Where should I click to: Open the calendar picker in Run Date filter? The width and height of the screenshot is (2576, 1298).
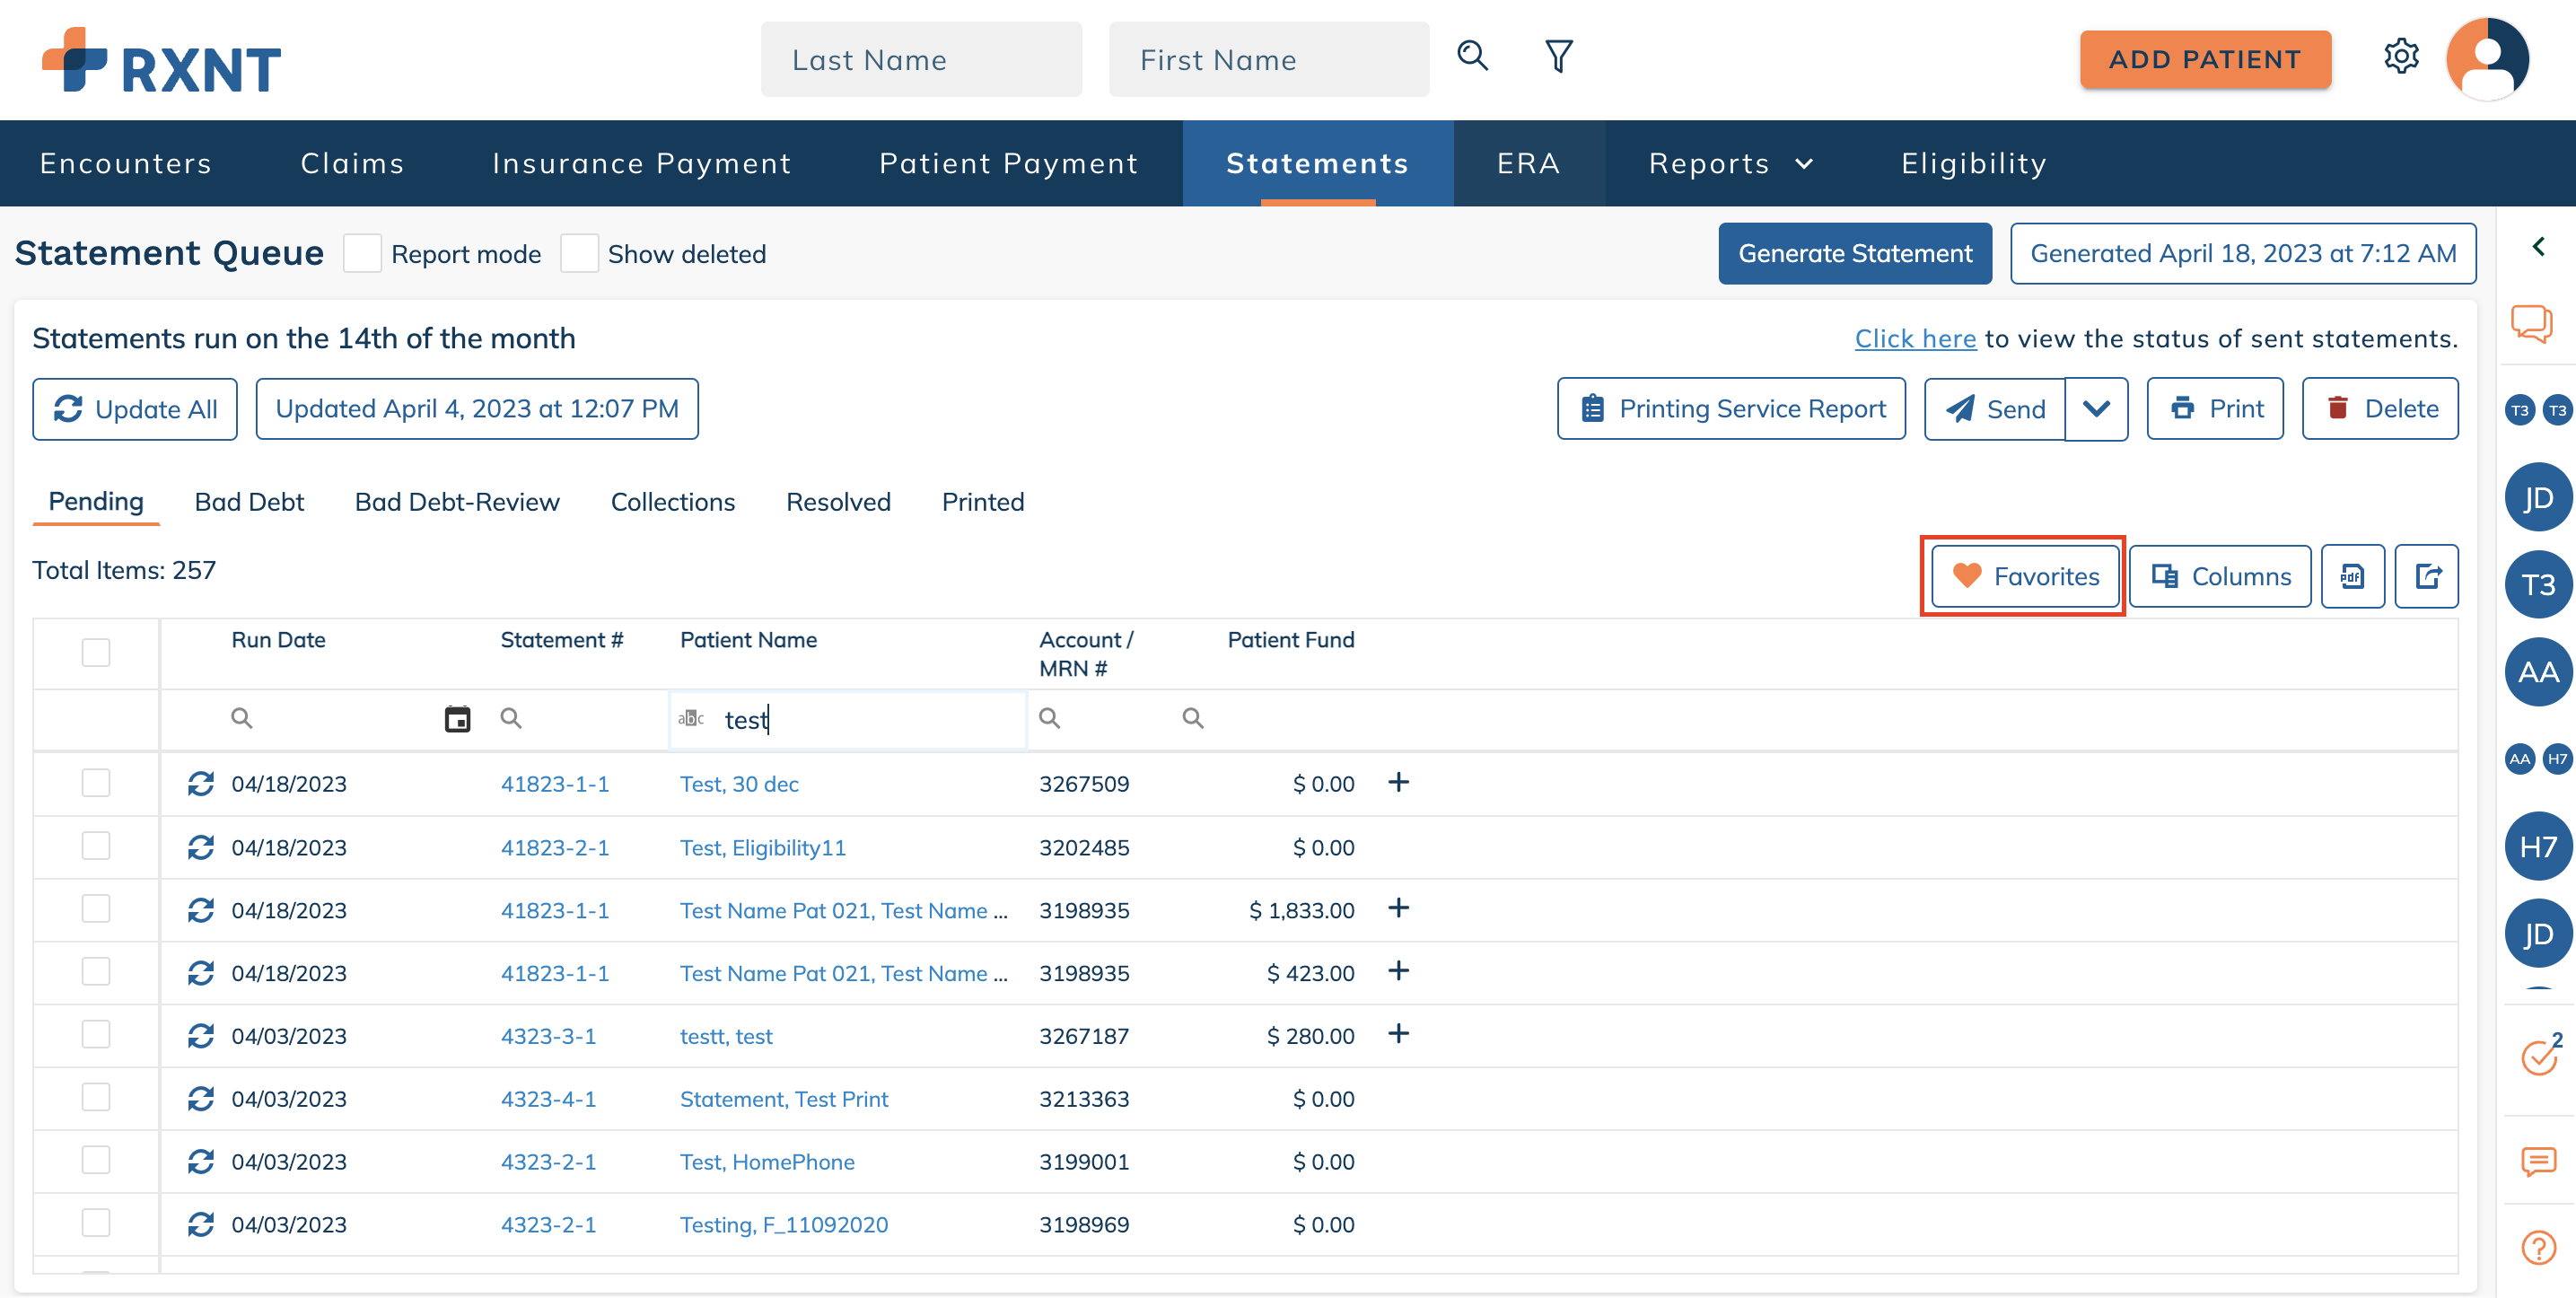457,718
